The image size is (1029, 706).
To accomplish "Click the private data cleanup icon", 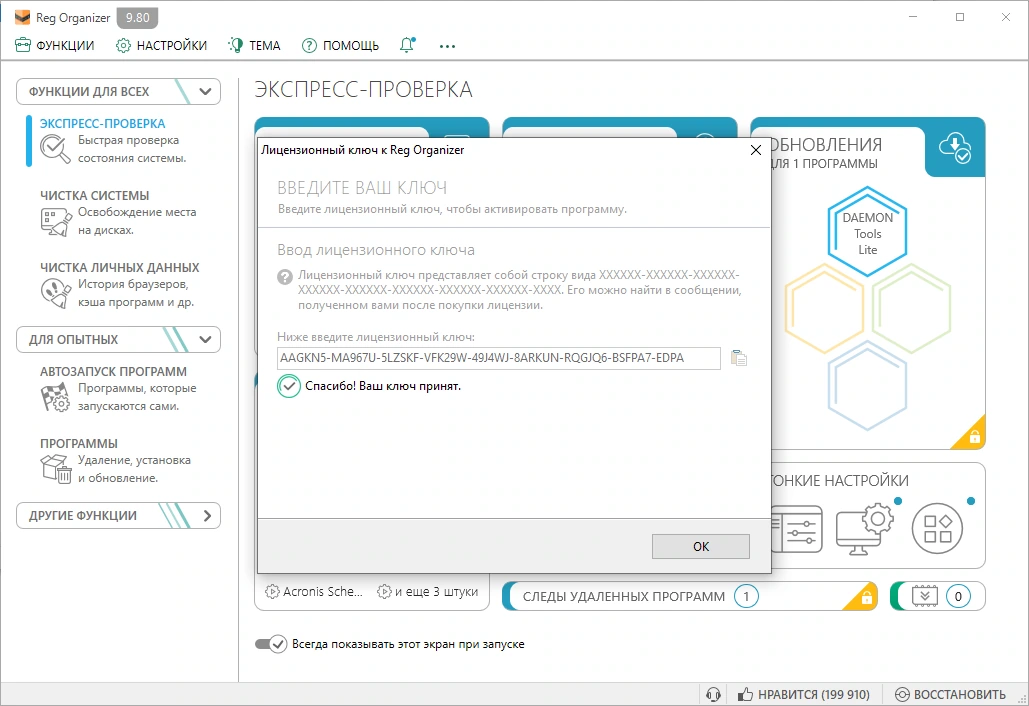I will [56, 293].
